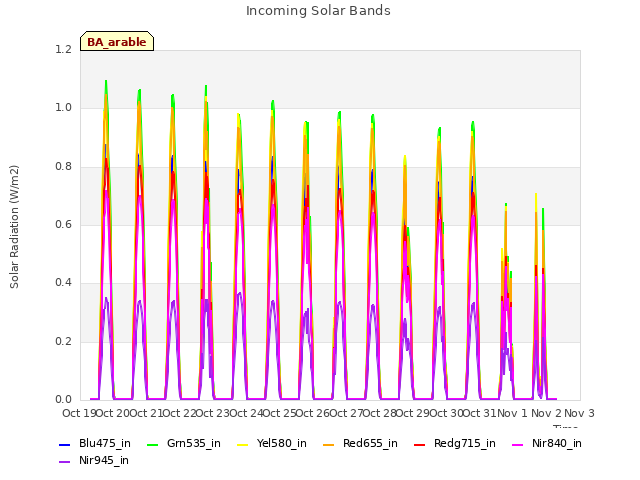Image resolution: width=640 pixels, height=480 pixels.
Task: Click the Nov 2 x-axis label
Action: pos(546,413)
